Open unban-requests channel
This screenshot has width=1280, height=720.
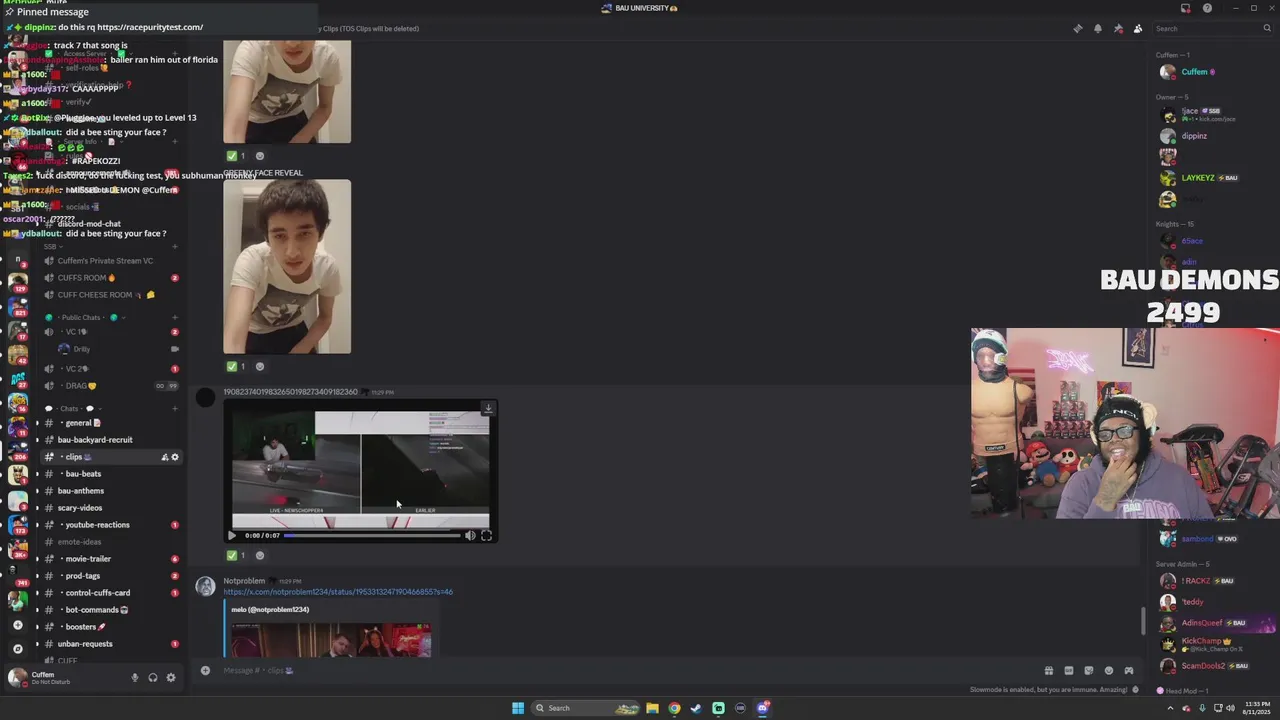point(110,644)
